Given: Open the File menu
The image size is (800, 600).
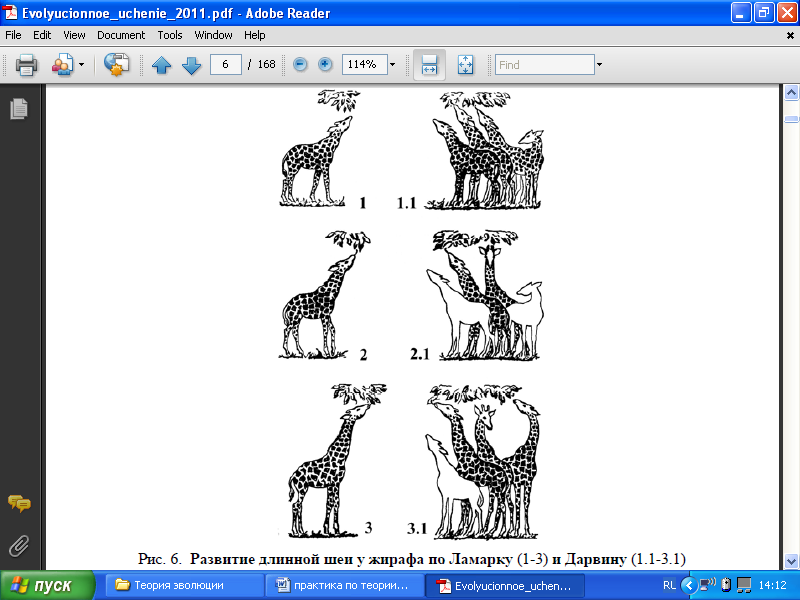Looking at the screenshot, I should click(13, 35).
